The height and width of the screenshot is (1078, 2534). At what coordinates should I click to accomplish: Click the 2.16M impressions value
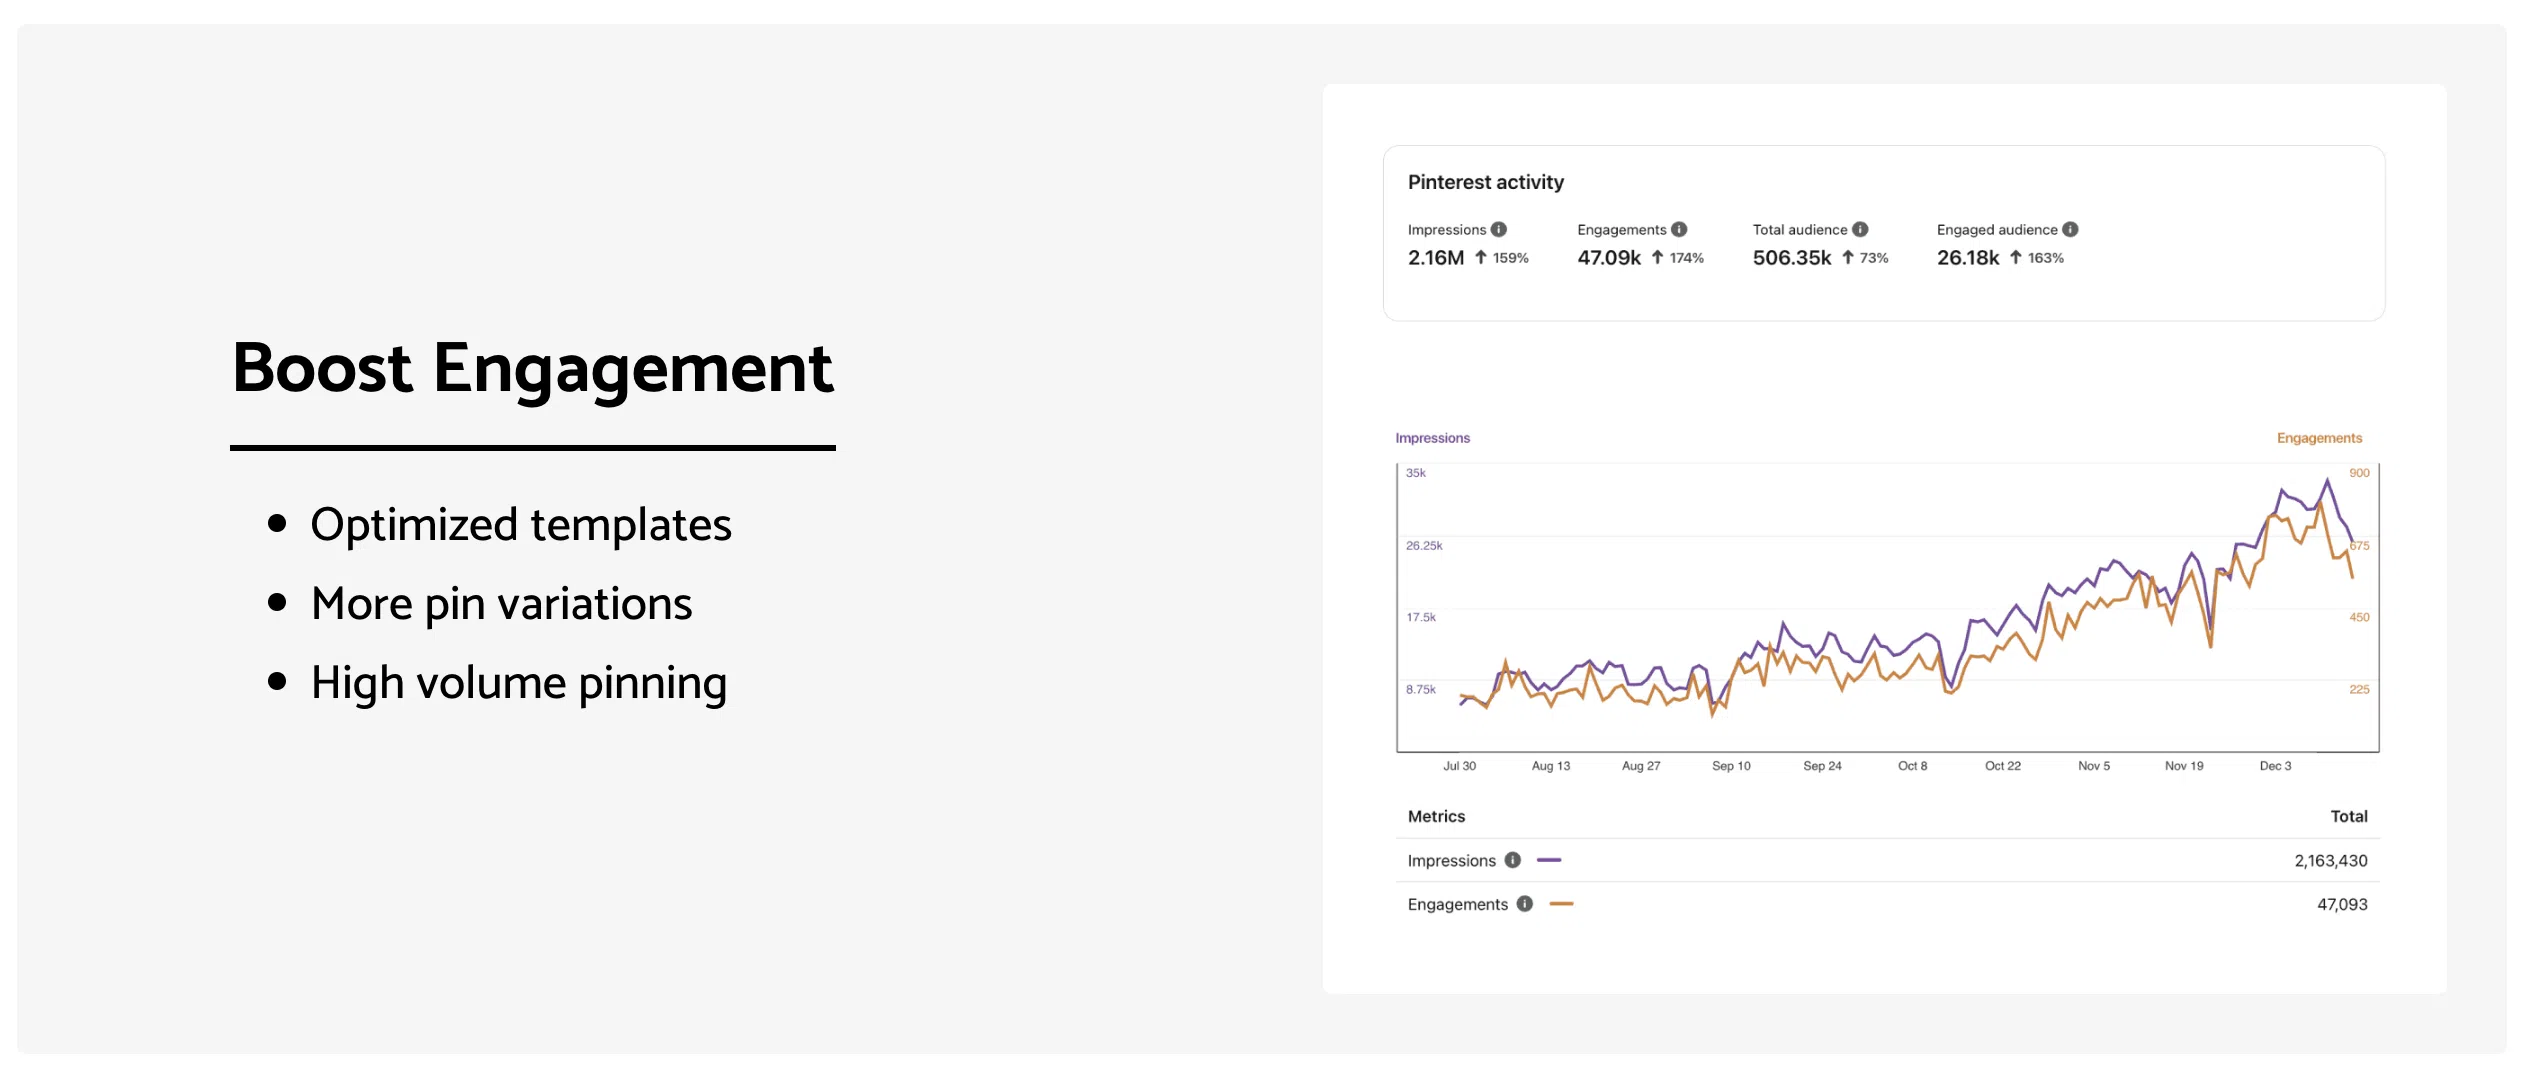pos(1435,258)
